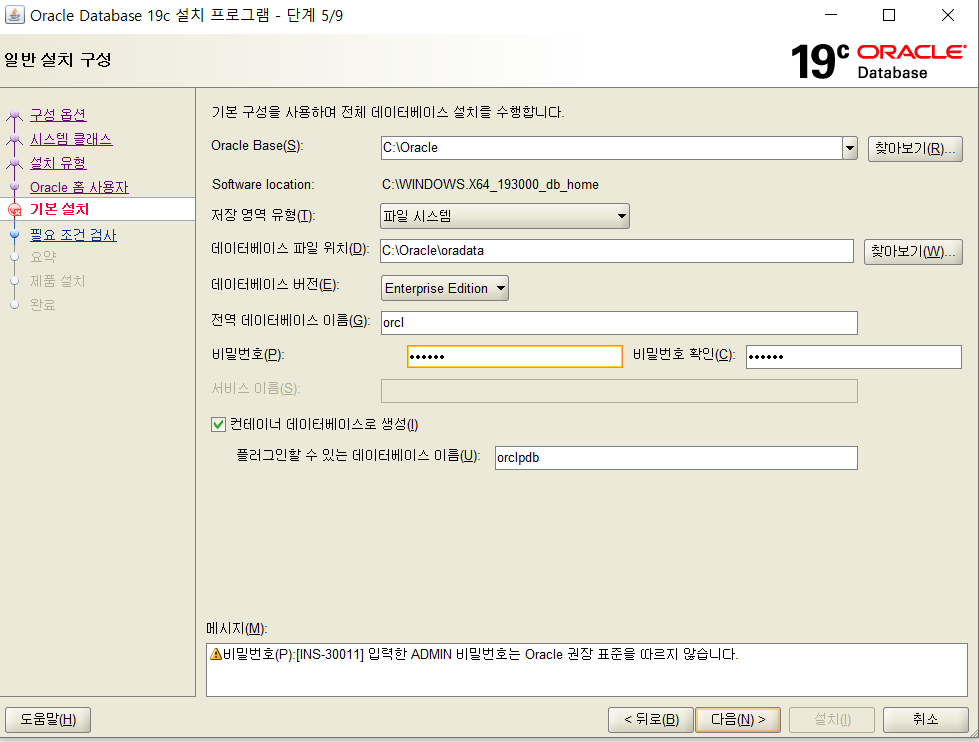
Task: Click the 도움말(H) help button
Action: pyautogui.click(x=48, y=720)
